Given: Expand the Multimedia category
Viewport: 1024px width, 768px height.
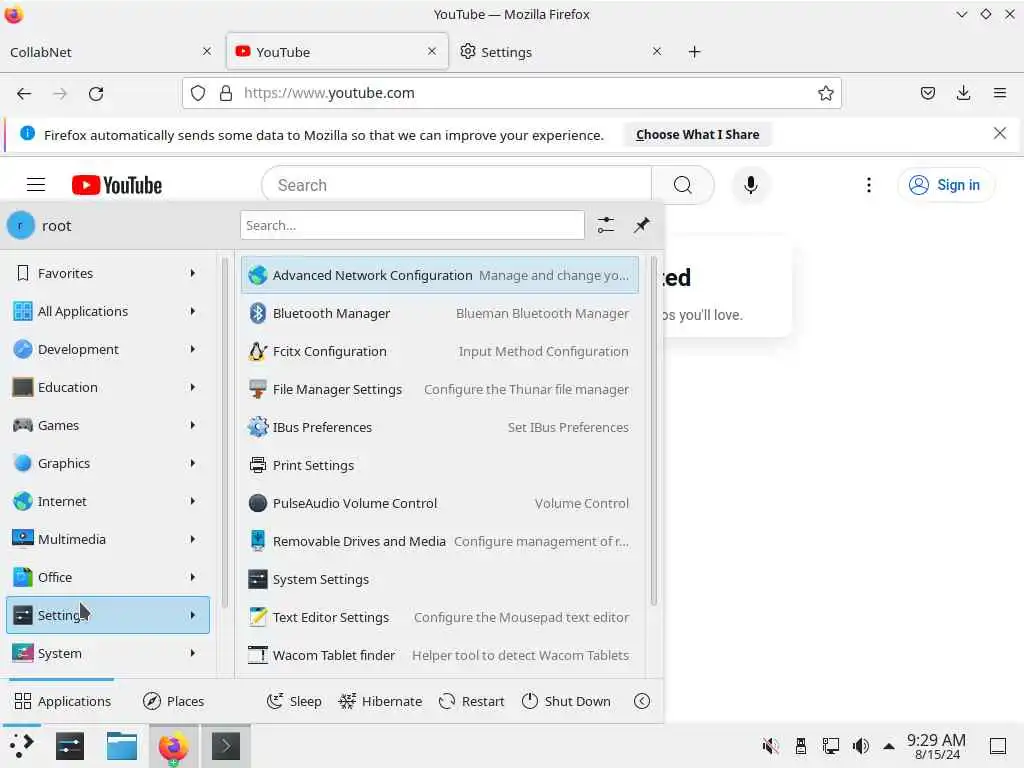Looking at the screenshot, I should tap(108, 539).
